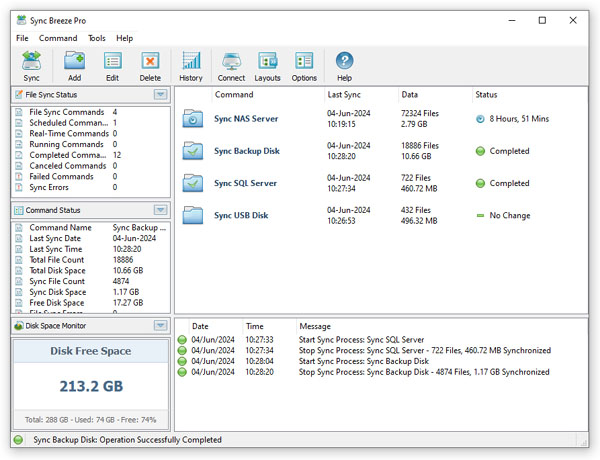The width and height of the screenshot is (600, 460).
Task: Click the File Sync Status panel icon
Action: pyautogui.click(x=19, y=95)
